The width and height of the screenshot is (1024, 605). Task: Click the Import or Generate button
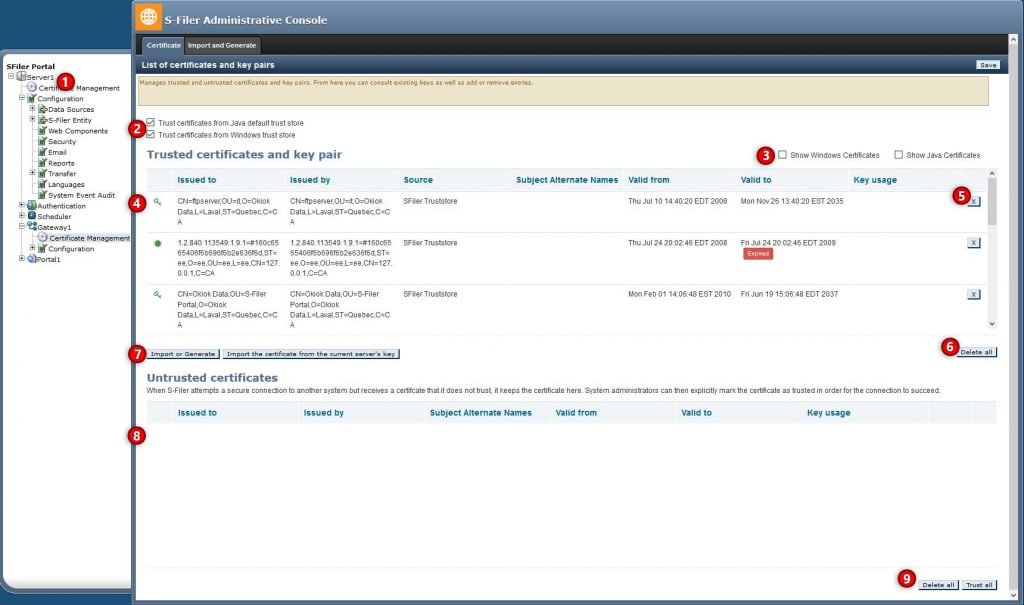pos(183,353)
